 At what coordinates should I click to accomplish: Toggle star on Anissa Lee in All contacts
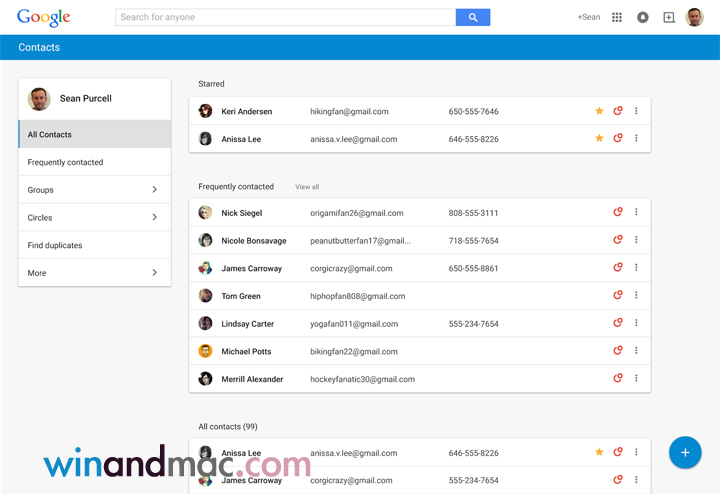point(599,452)
